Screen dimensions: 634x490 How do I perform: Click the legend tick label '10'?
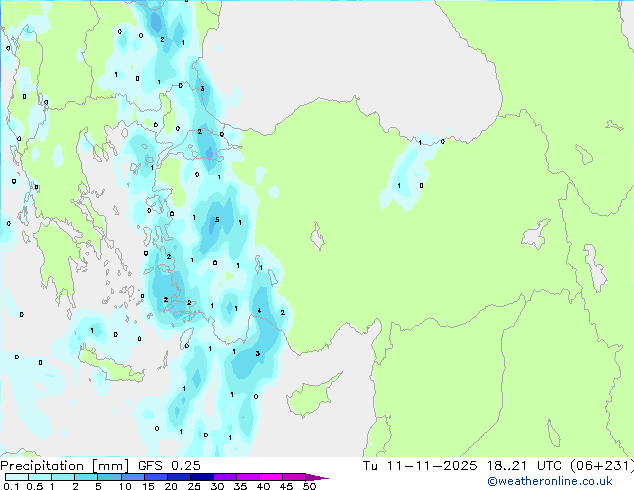tap(125, 486)
